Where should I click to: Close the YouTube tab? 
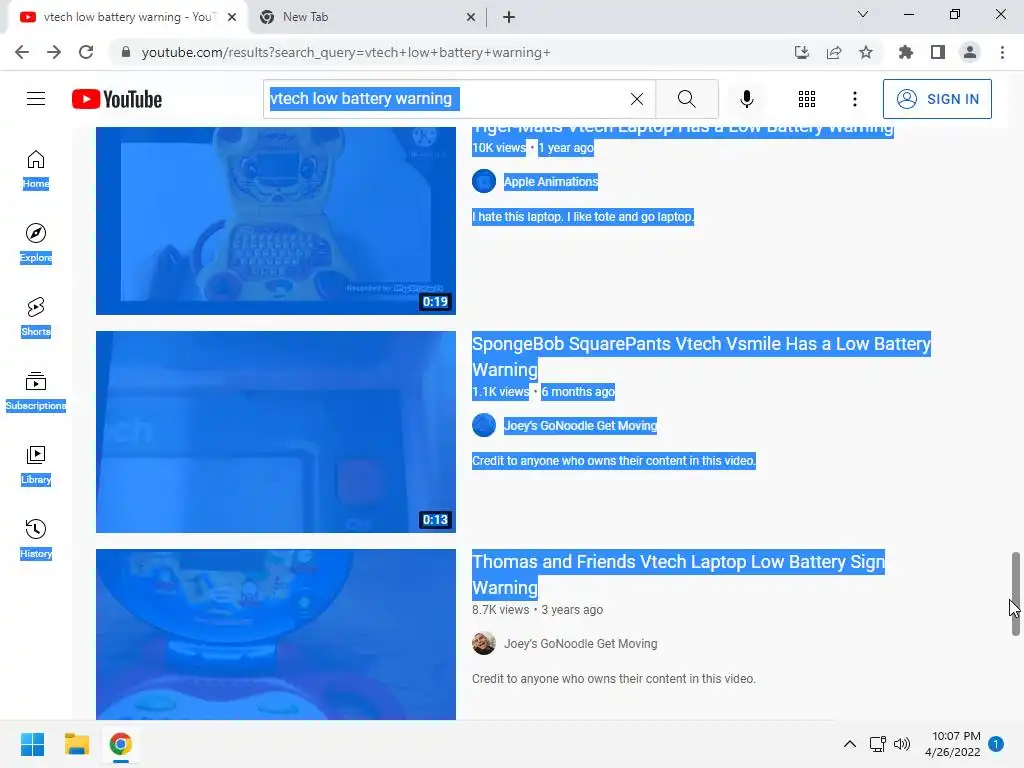[x=232, y=18]
